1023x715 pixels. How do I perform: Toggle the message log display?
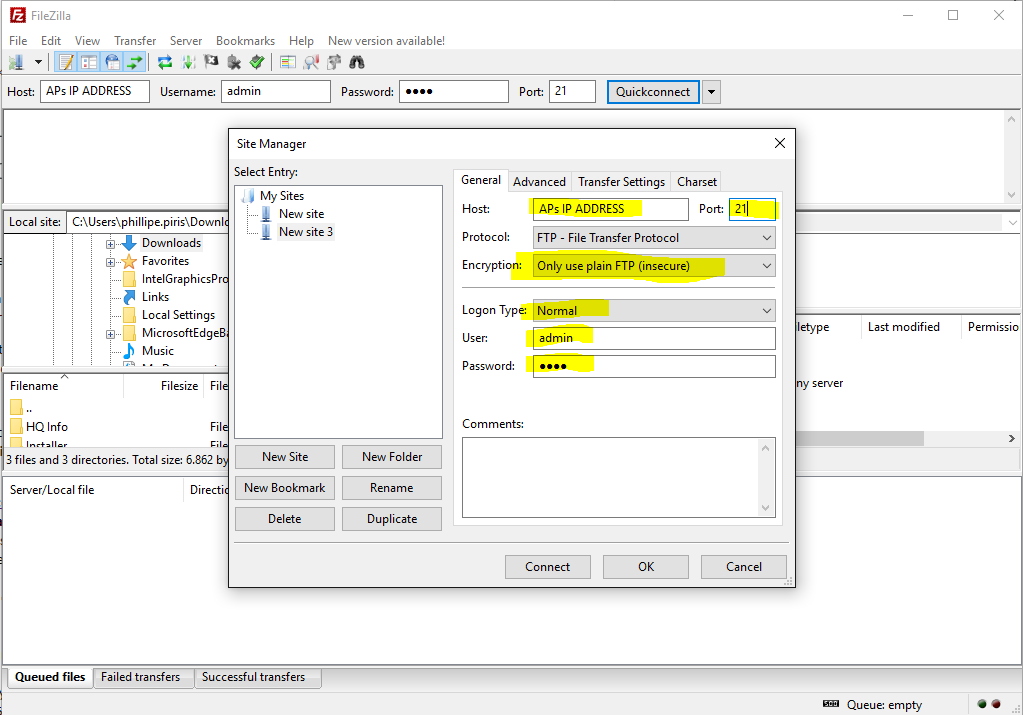(67, 62)
